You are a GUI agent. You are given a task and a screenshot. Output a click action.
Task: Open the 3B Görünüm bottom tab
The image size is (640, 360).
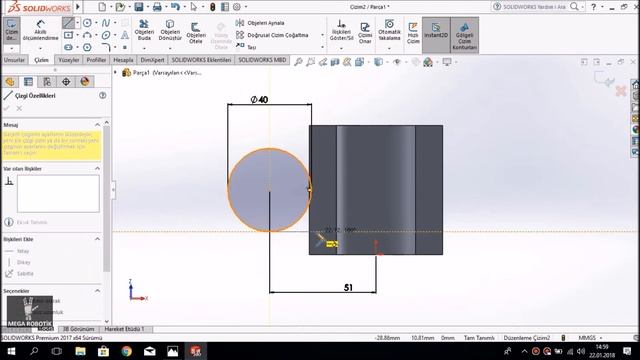[78, 329]
